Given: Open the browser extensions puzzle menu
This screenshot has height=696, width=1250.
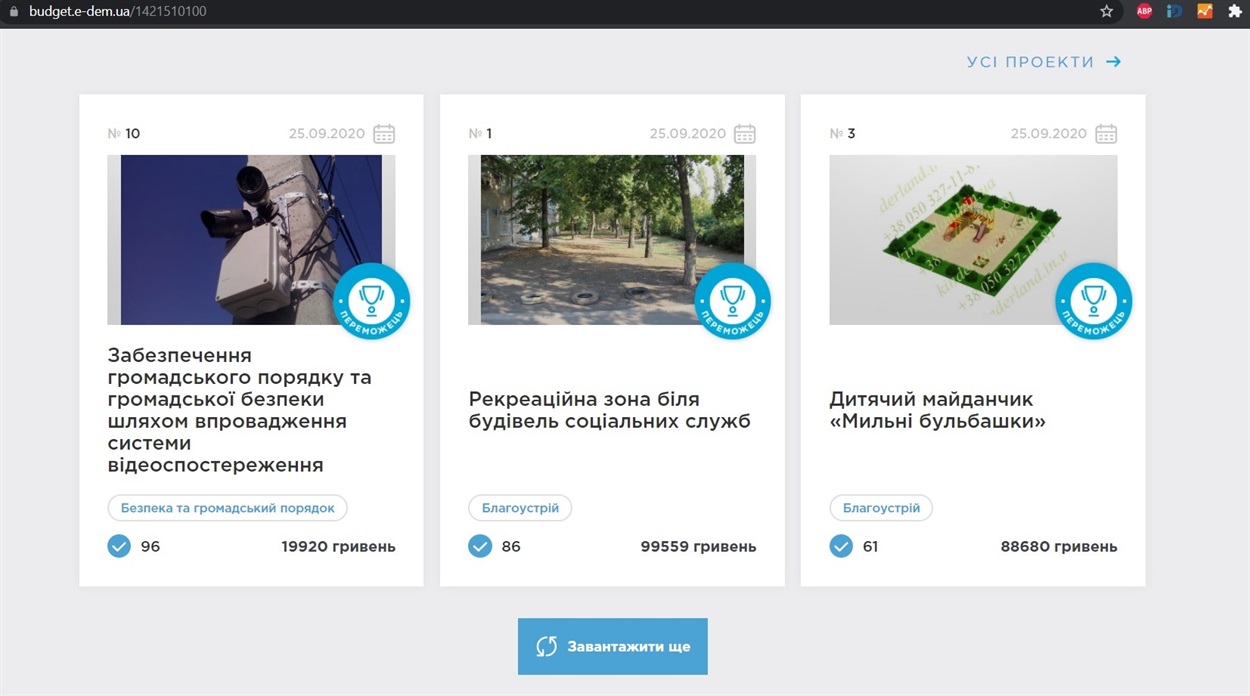Looking at the screenshot, I should [x=1235, y=11].
